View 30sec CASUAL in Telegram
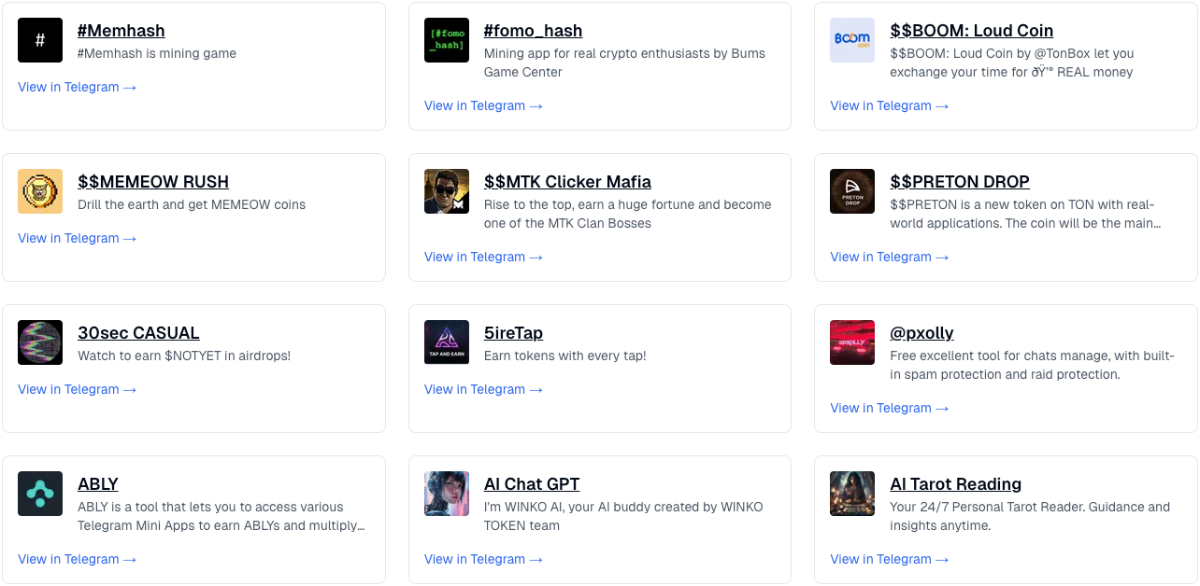This screenshot has width=1200, height=586. pyautogui.click(x=77, y=389)
